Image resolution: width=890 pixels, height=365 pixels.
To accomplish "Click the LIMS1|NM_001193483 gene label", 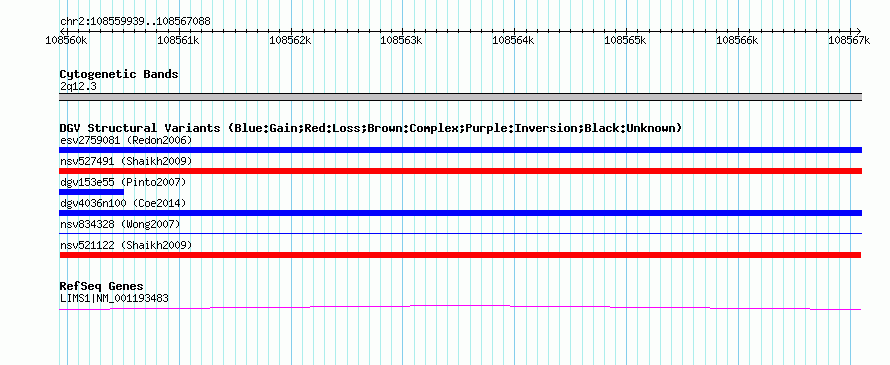I will (x=114, y=298).
